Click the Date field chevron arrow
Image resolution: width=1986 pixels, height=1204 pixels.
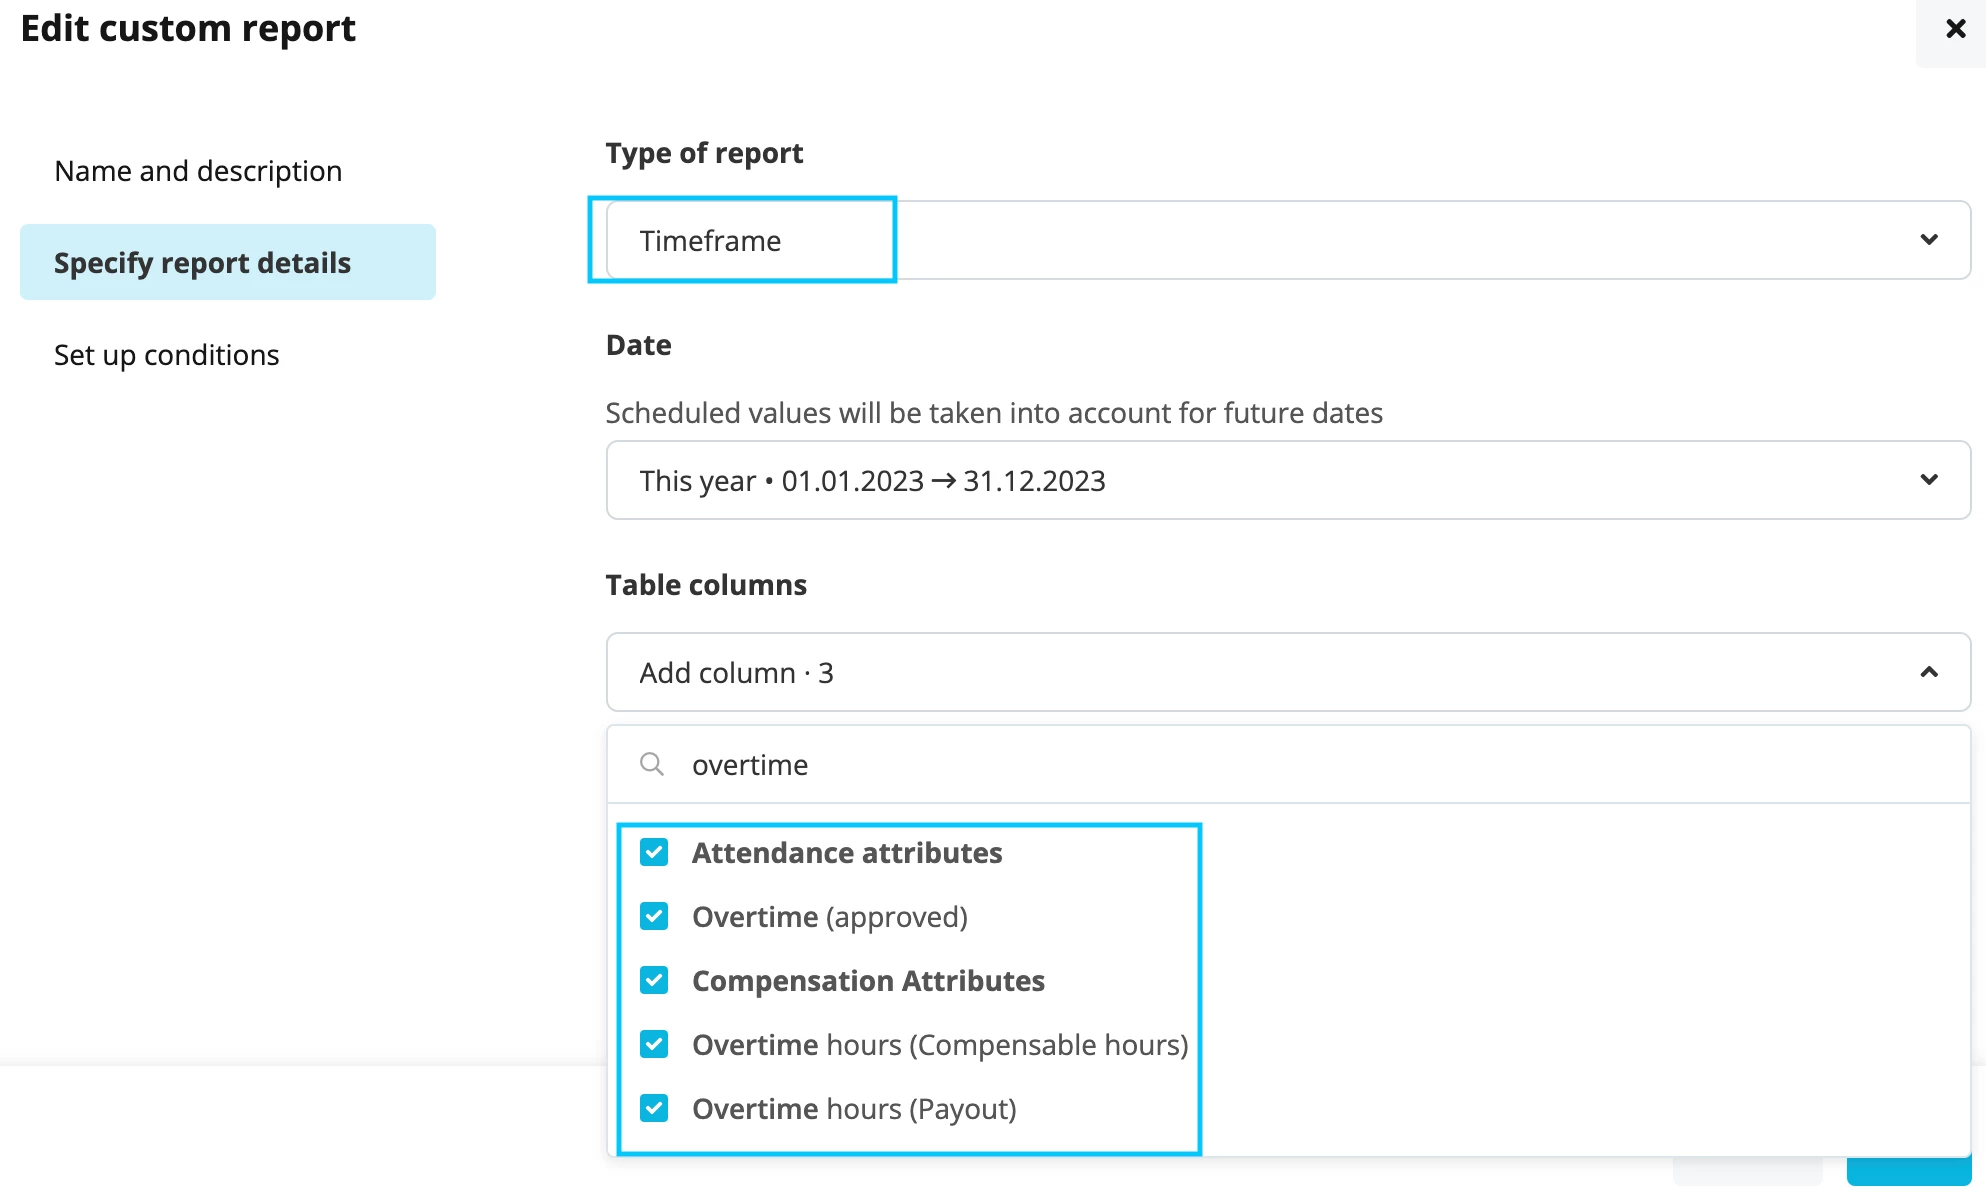[1929, 480]
